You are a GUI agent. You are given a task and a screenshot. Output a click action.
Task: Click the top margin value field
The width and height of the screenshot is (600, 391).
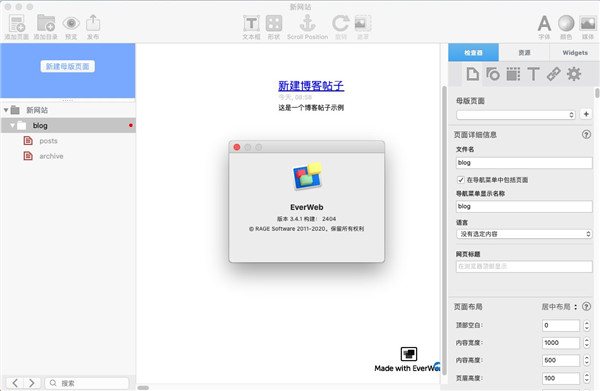point(561,326)
